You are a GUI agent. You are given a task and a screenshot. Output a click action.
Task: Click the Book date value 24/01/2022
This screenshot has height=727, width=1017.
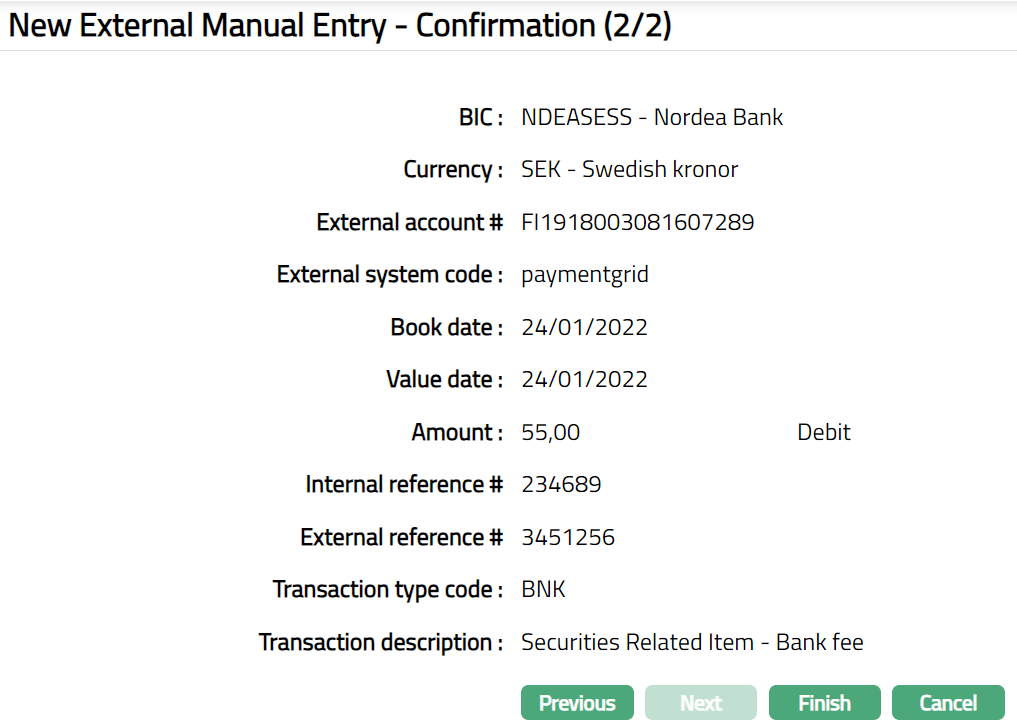(584, 327)
